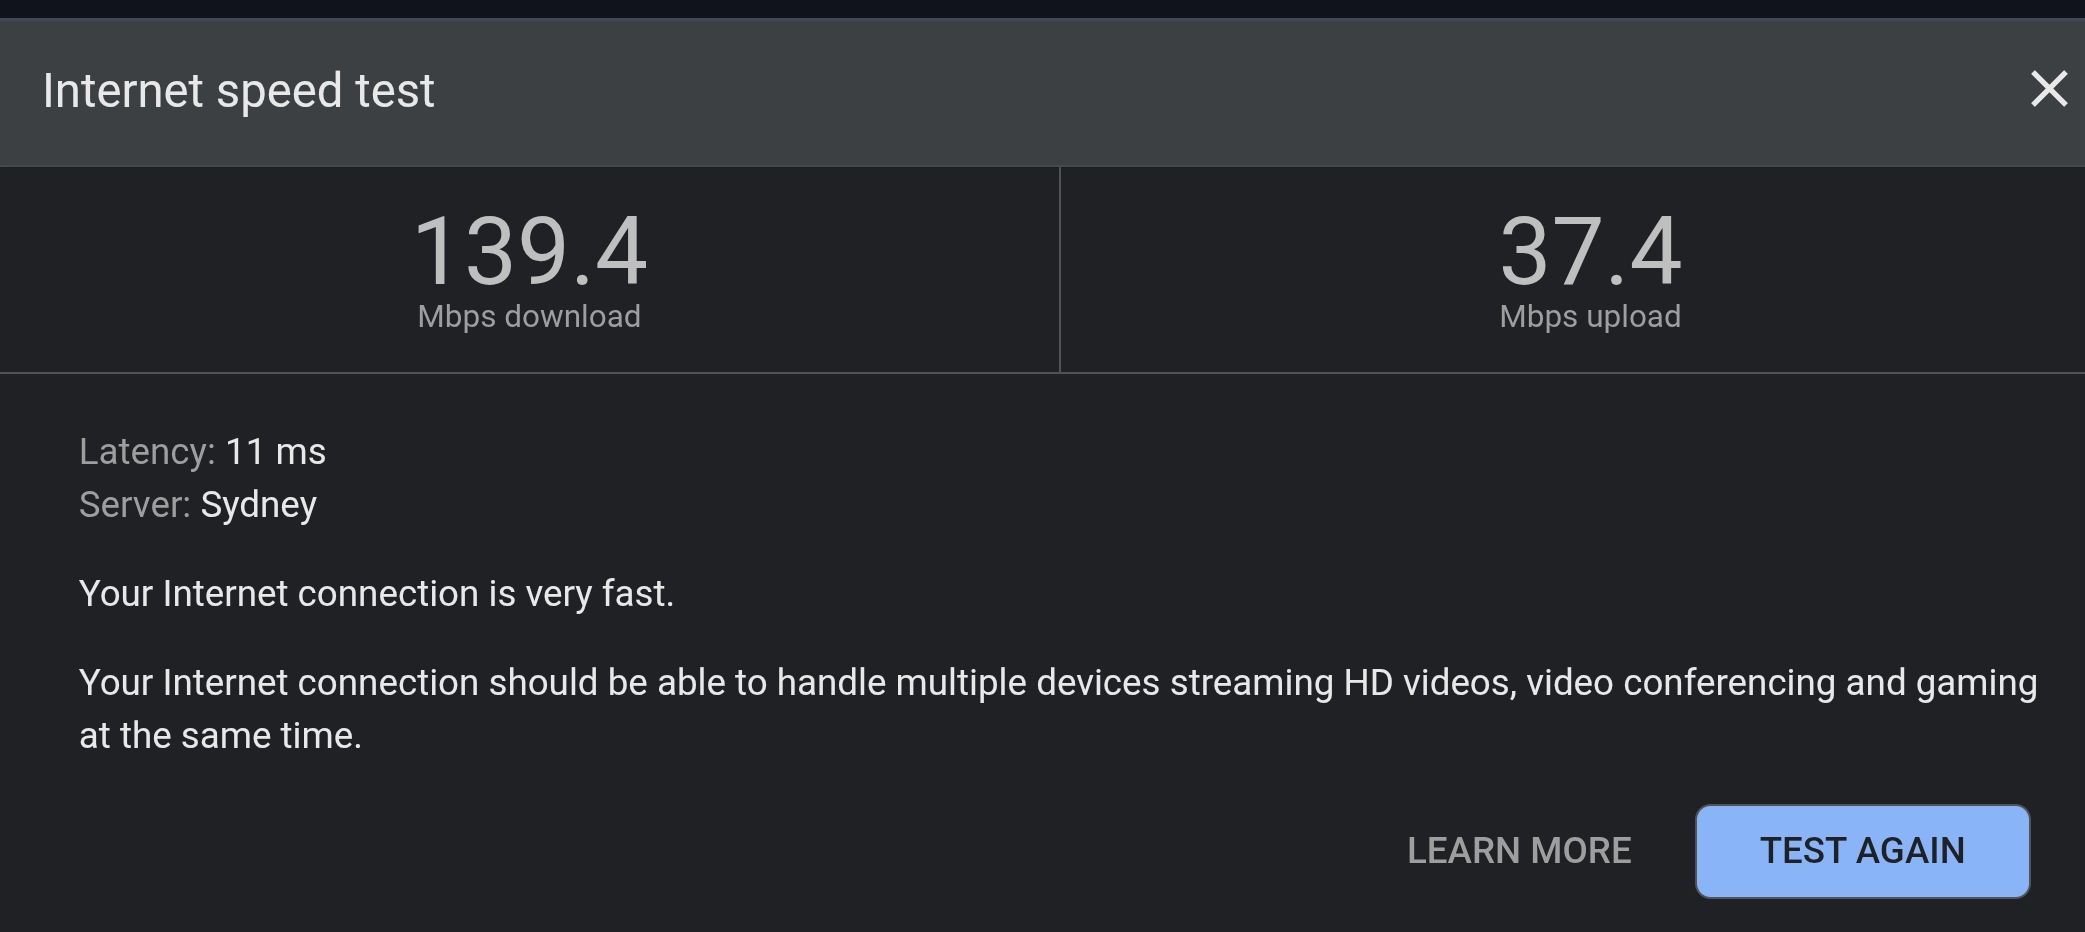Click the Latency label
Image resolution: width=2085 pixels, height=932 pixels.
pos(147,452)
